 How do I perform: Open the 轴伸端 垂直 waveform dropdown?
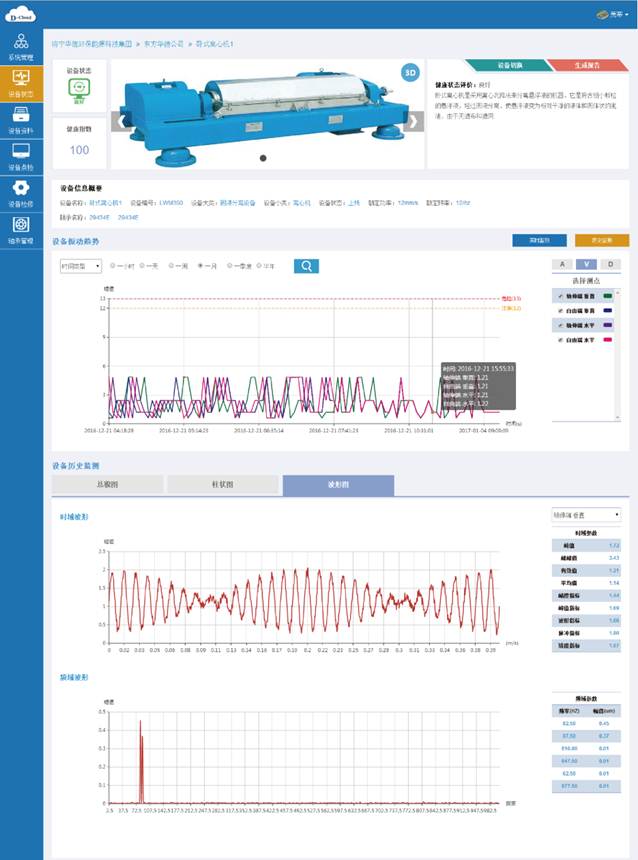[587, 515]
